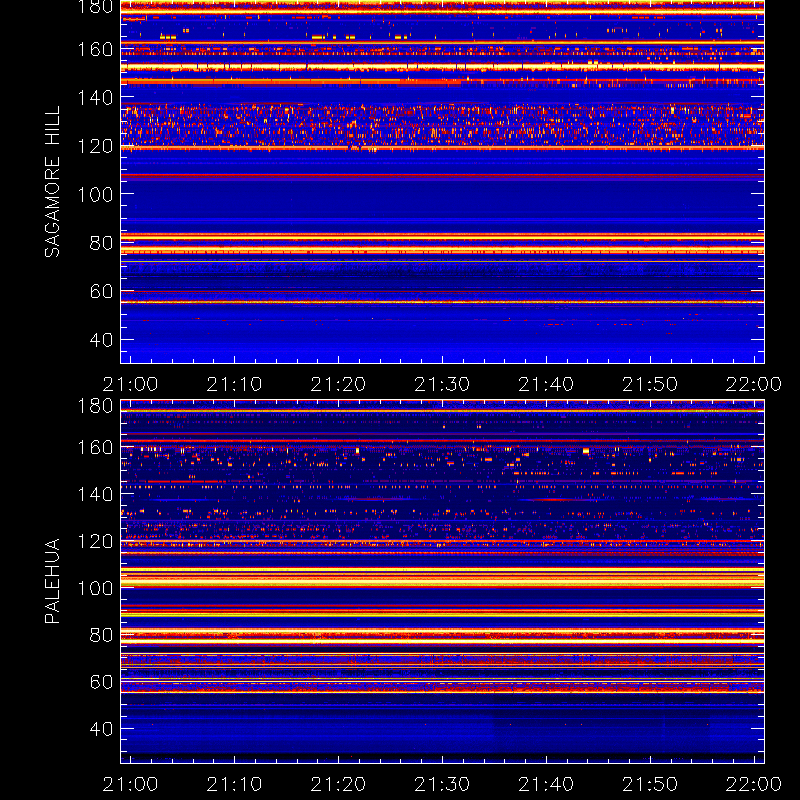Image resolution: width=800 pixels, height=800 pixels.
Task: Click inside the Sagamore Hill spectrogram plot
Action: pyautogui.click(x=442, y=182)
